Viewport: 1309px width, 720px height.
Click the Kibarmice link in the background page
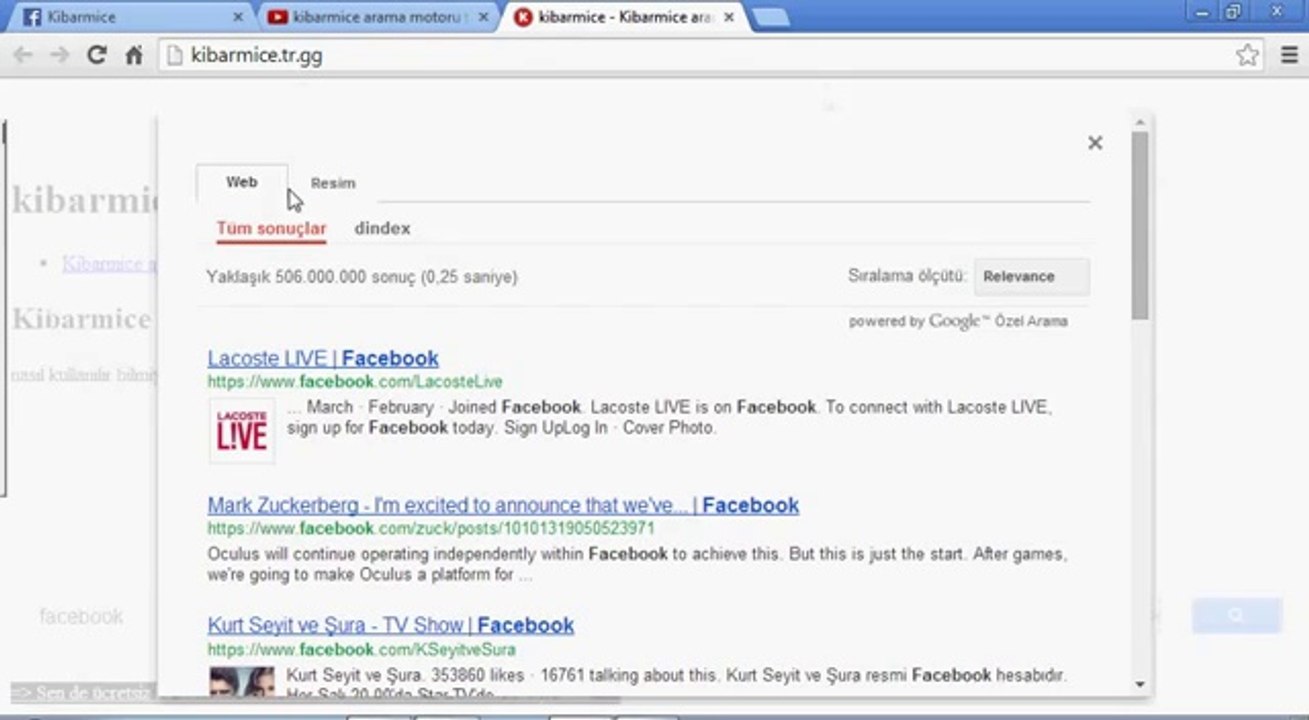click(109, 264)
